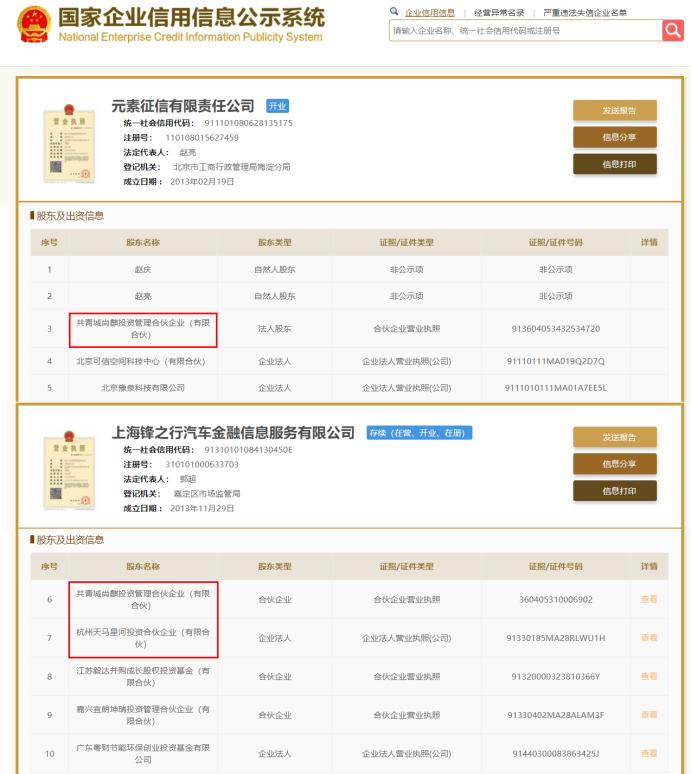Screen dimensions: 692x774
Task: Click 信息分享 button for 元素征信有限责任公司
Action: [x=615, y=137]
